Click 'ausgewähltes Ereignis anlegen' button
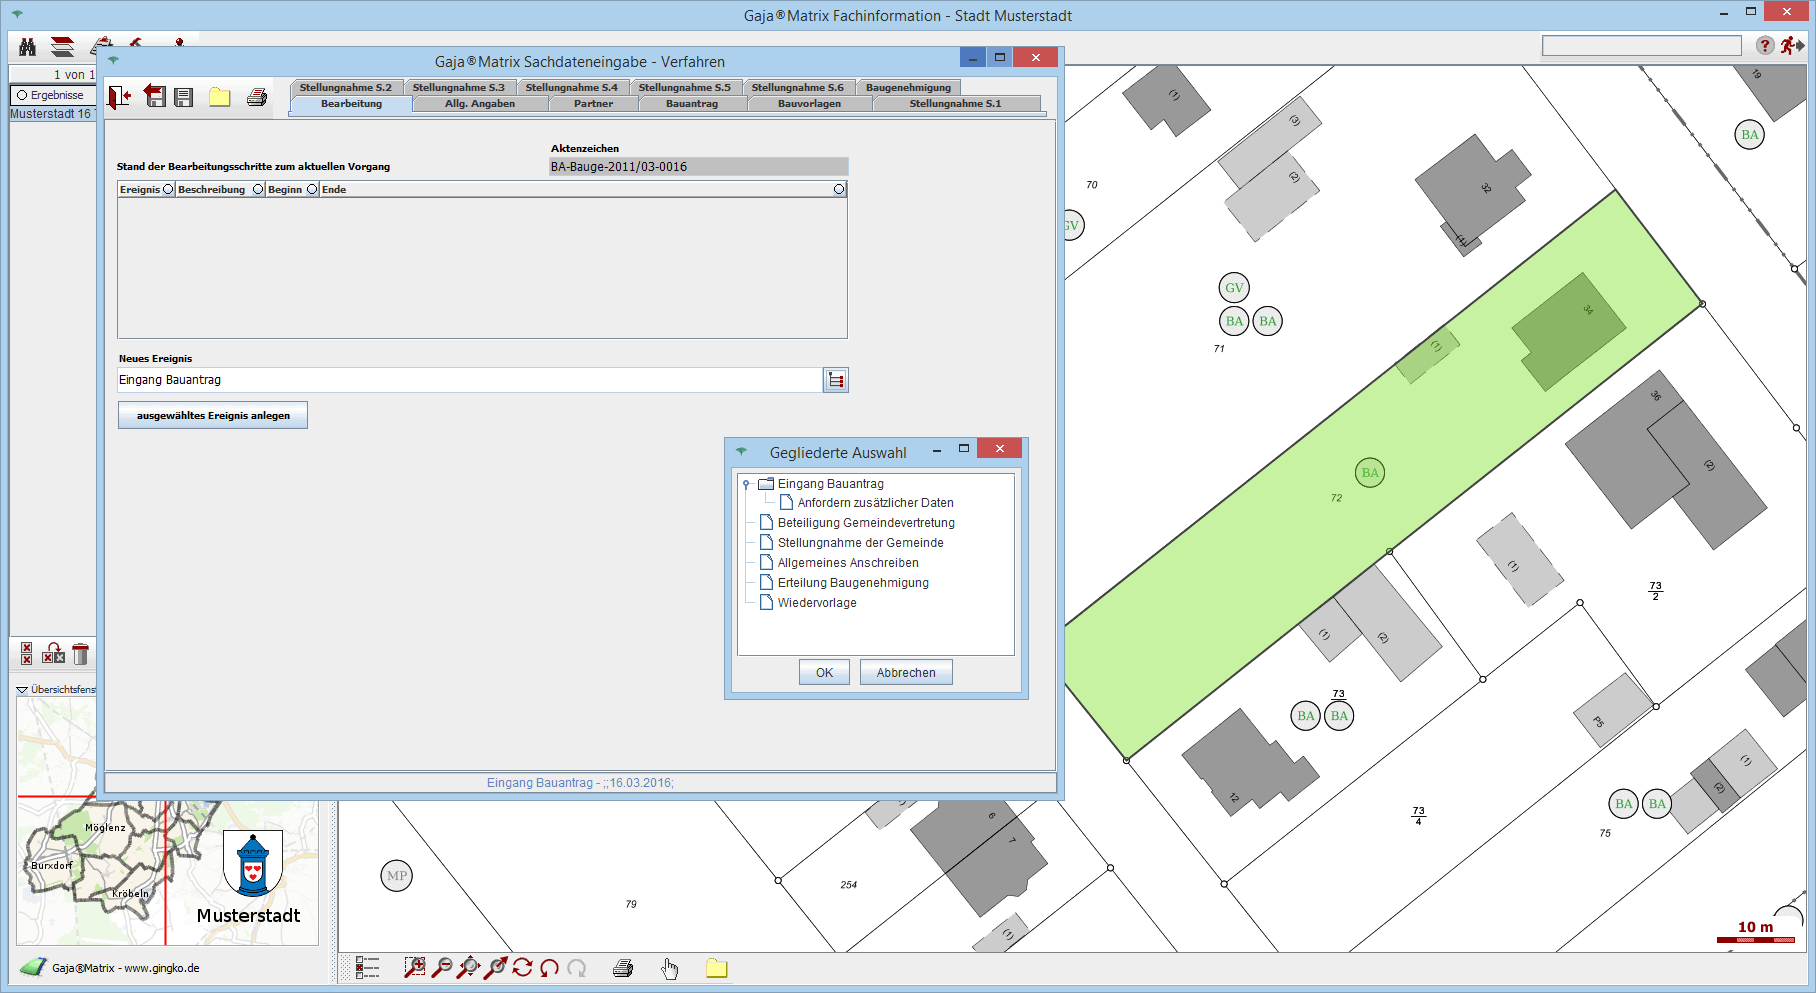The height and width of the screenshot is (993, 1816). pyautogui.click(x=213, y=415)
